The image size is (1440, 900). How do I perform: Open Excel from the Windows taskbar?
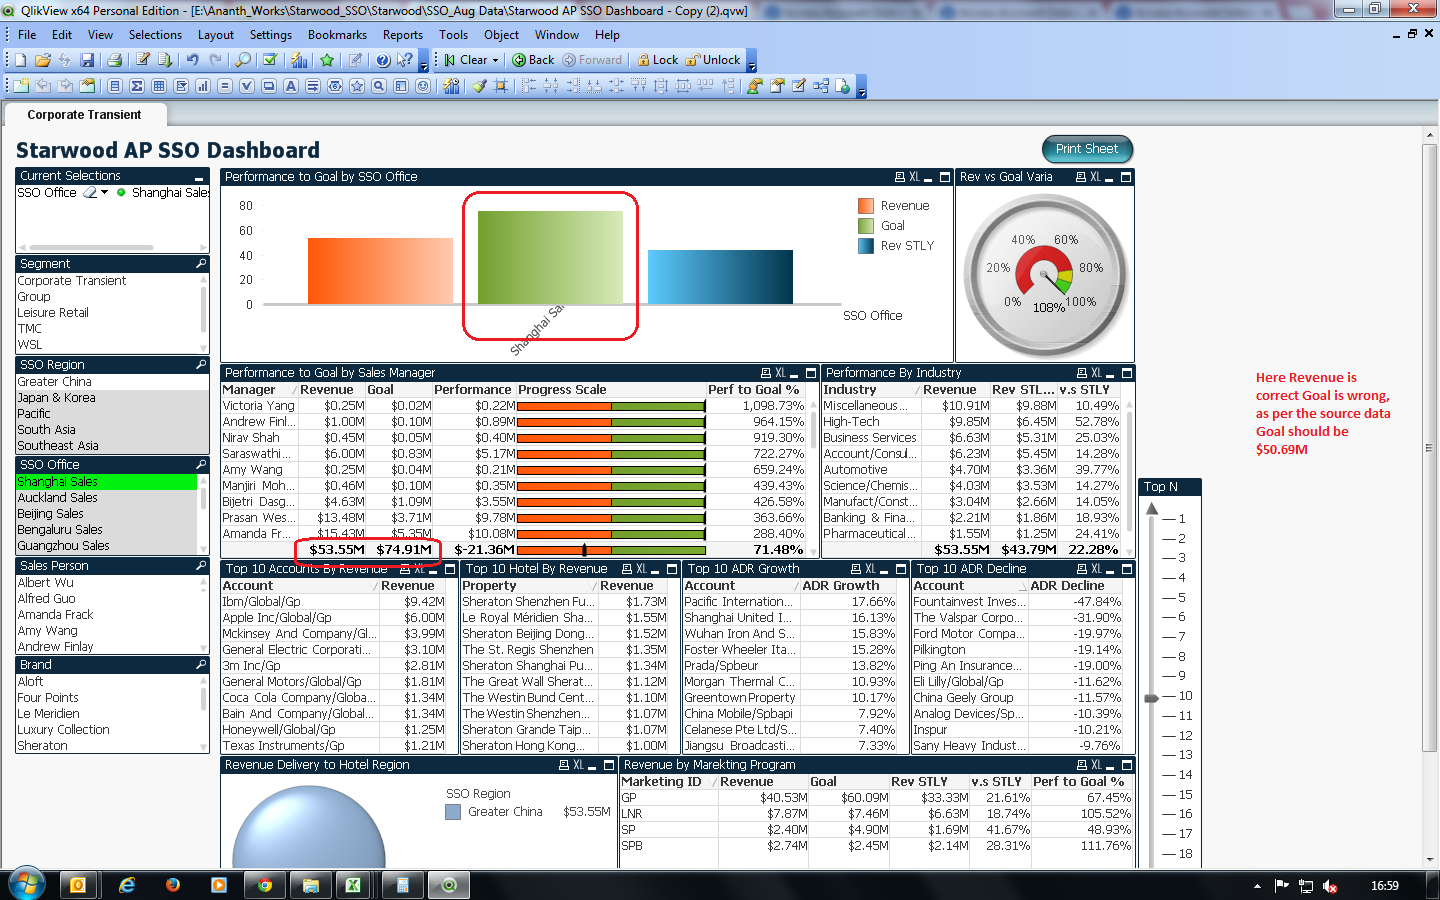[353, 885]
